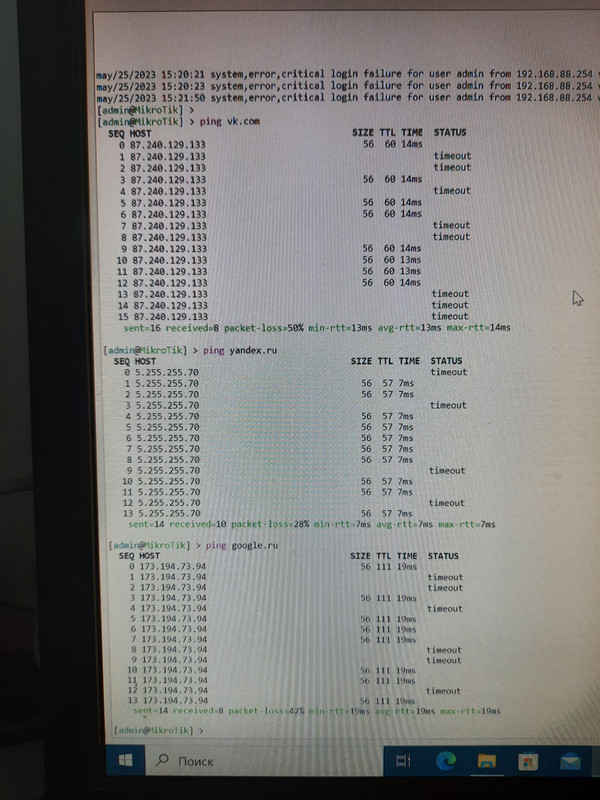Click the TTL header of google.ru ping table
Viewport: 600px width, 800px height.
[x=384, y=556]
